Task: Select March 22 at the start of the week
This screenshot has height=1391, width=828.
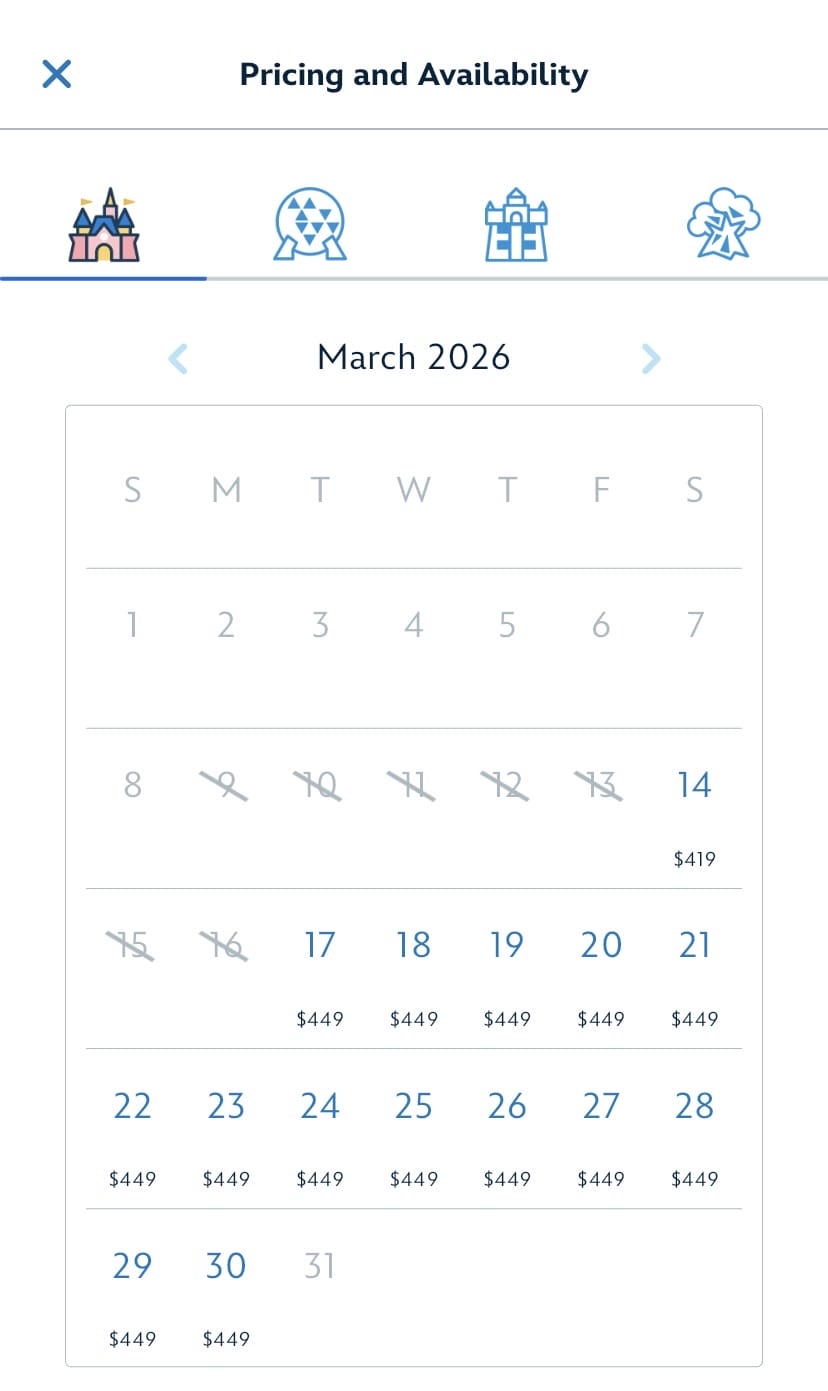Action: [131, 1106]
